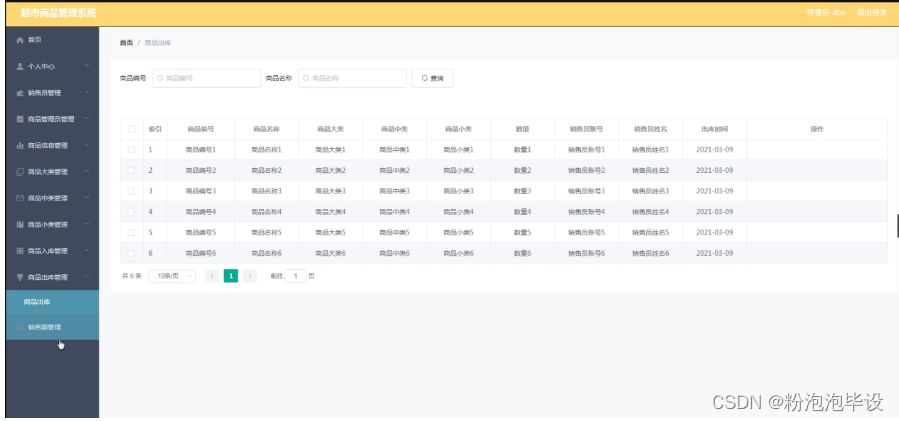Expand 商品入库管理 using its chevron arrow
899x421 pixels.
87,251
